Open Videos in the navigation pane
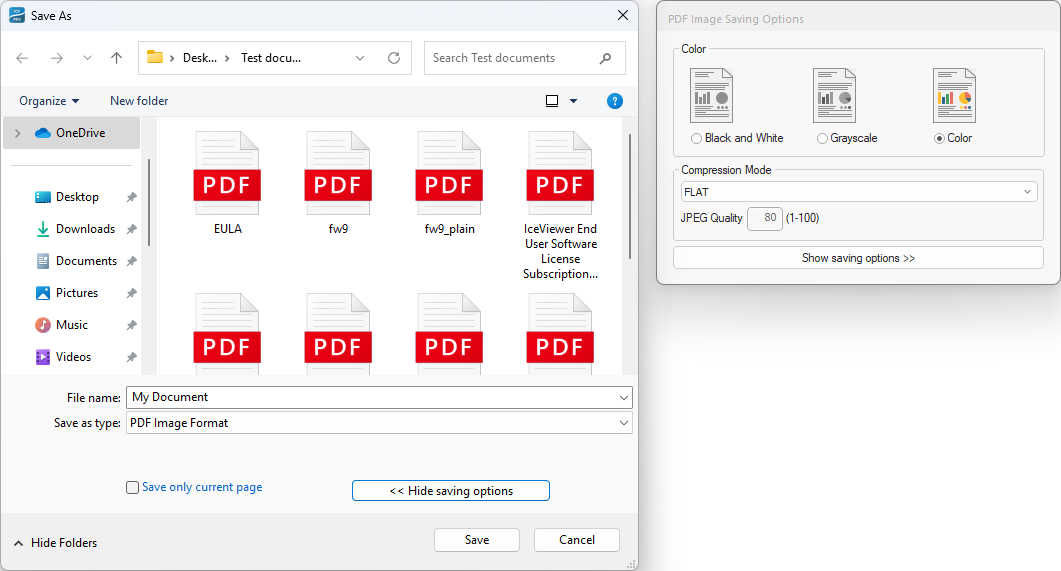 [72, 357]
